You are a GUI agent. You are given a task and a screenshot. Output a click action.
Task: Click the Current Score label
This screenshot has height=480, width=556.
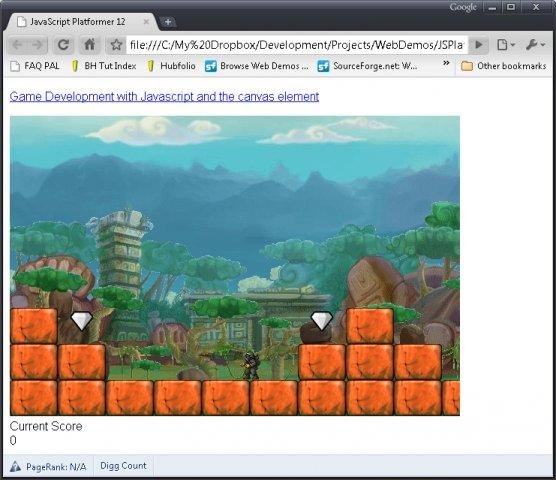(46, 426)
